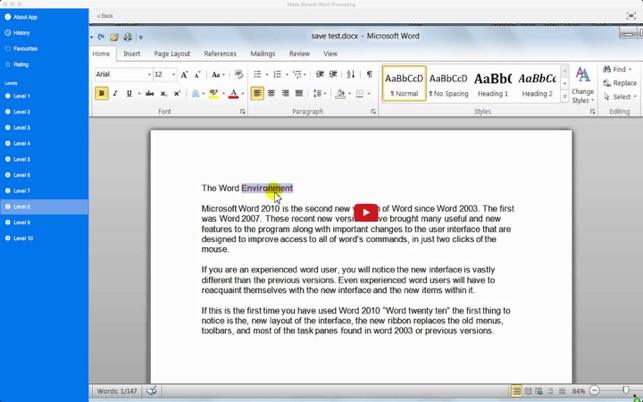Apply the Normal style
The height and width of the screenshot is (402, 643).
pos(404,84)
